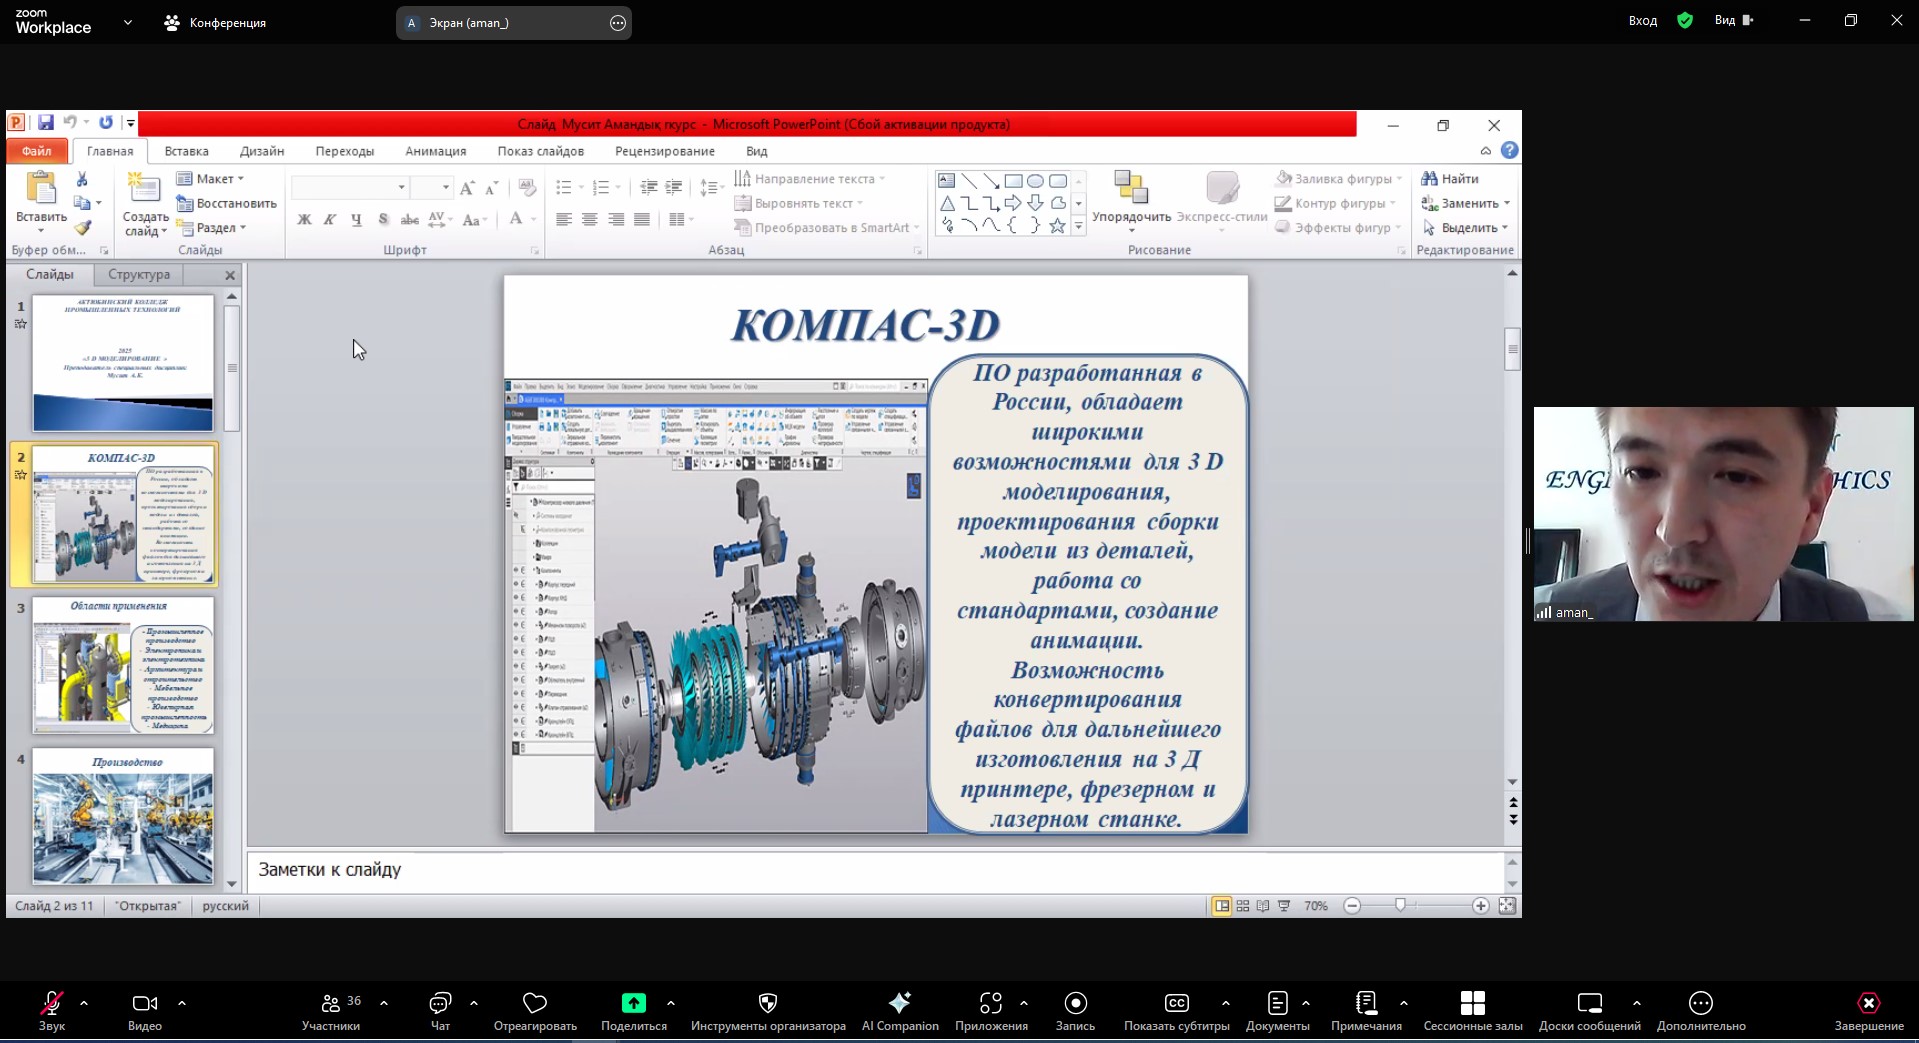1919x1043 pixels.
Task: Open Breakout Rooms (Сессионные залы)
Action: [1472, 1003]
